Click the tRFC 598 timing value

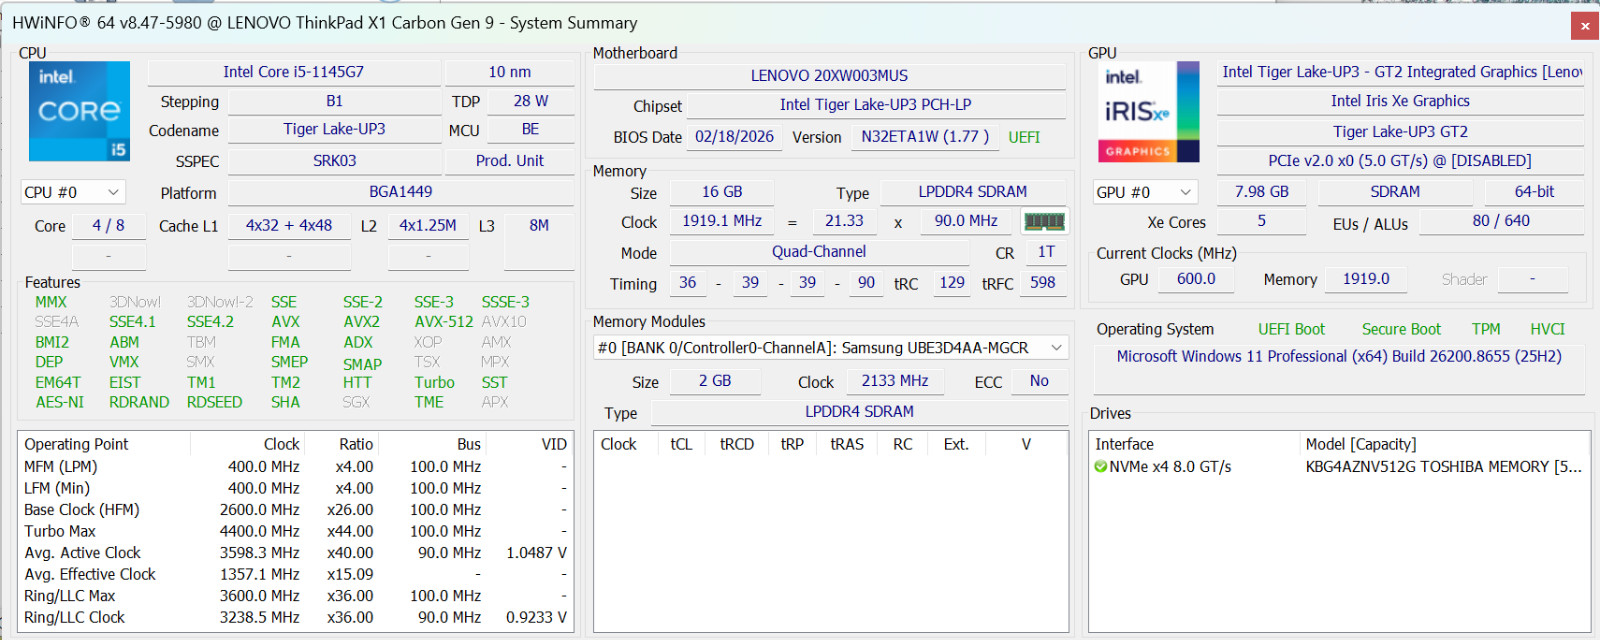coord(1043,283)
